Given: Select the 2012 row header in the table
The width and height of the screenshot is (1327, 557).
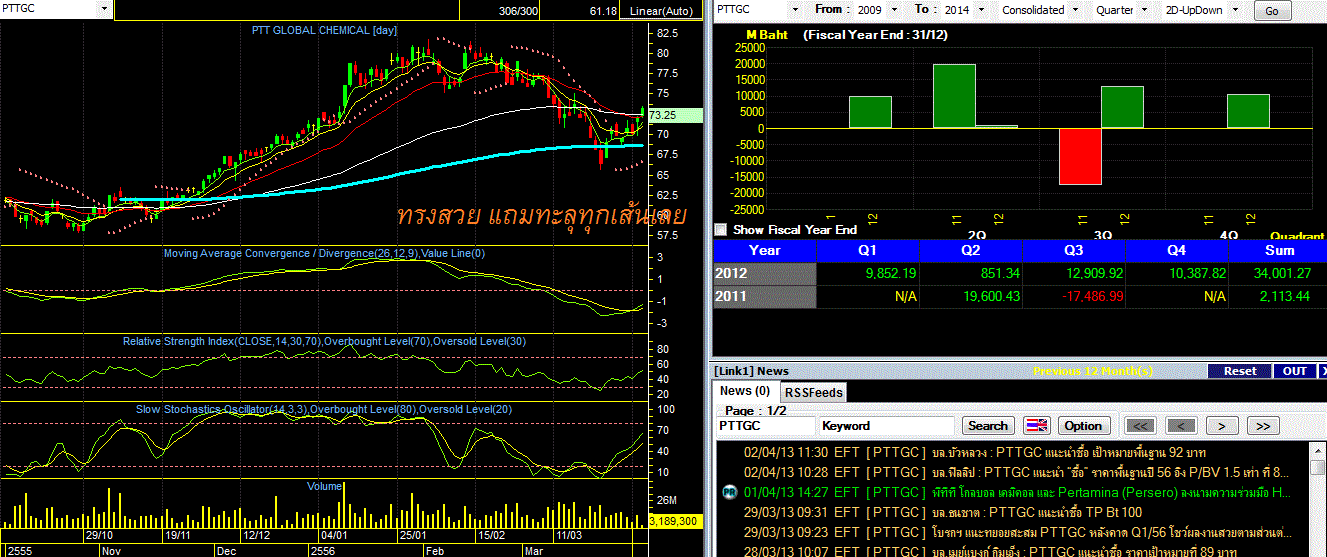Looking at the screenshot, I should click(x=764, y=273).
